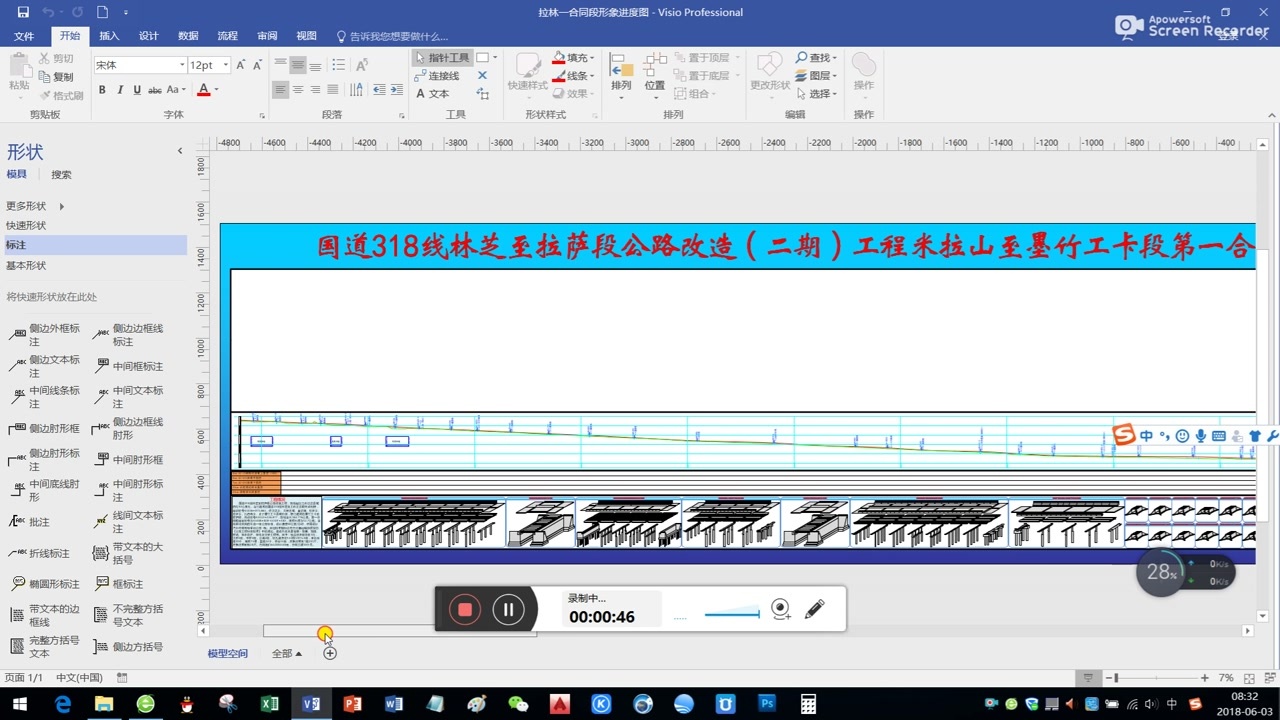Toggle italic formatting button
This screenshot has width=1280, height=720.
(x=120, y=90)
